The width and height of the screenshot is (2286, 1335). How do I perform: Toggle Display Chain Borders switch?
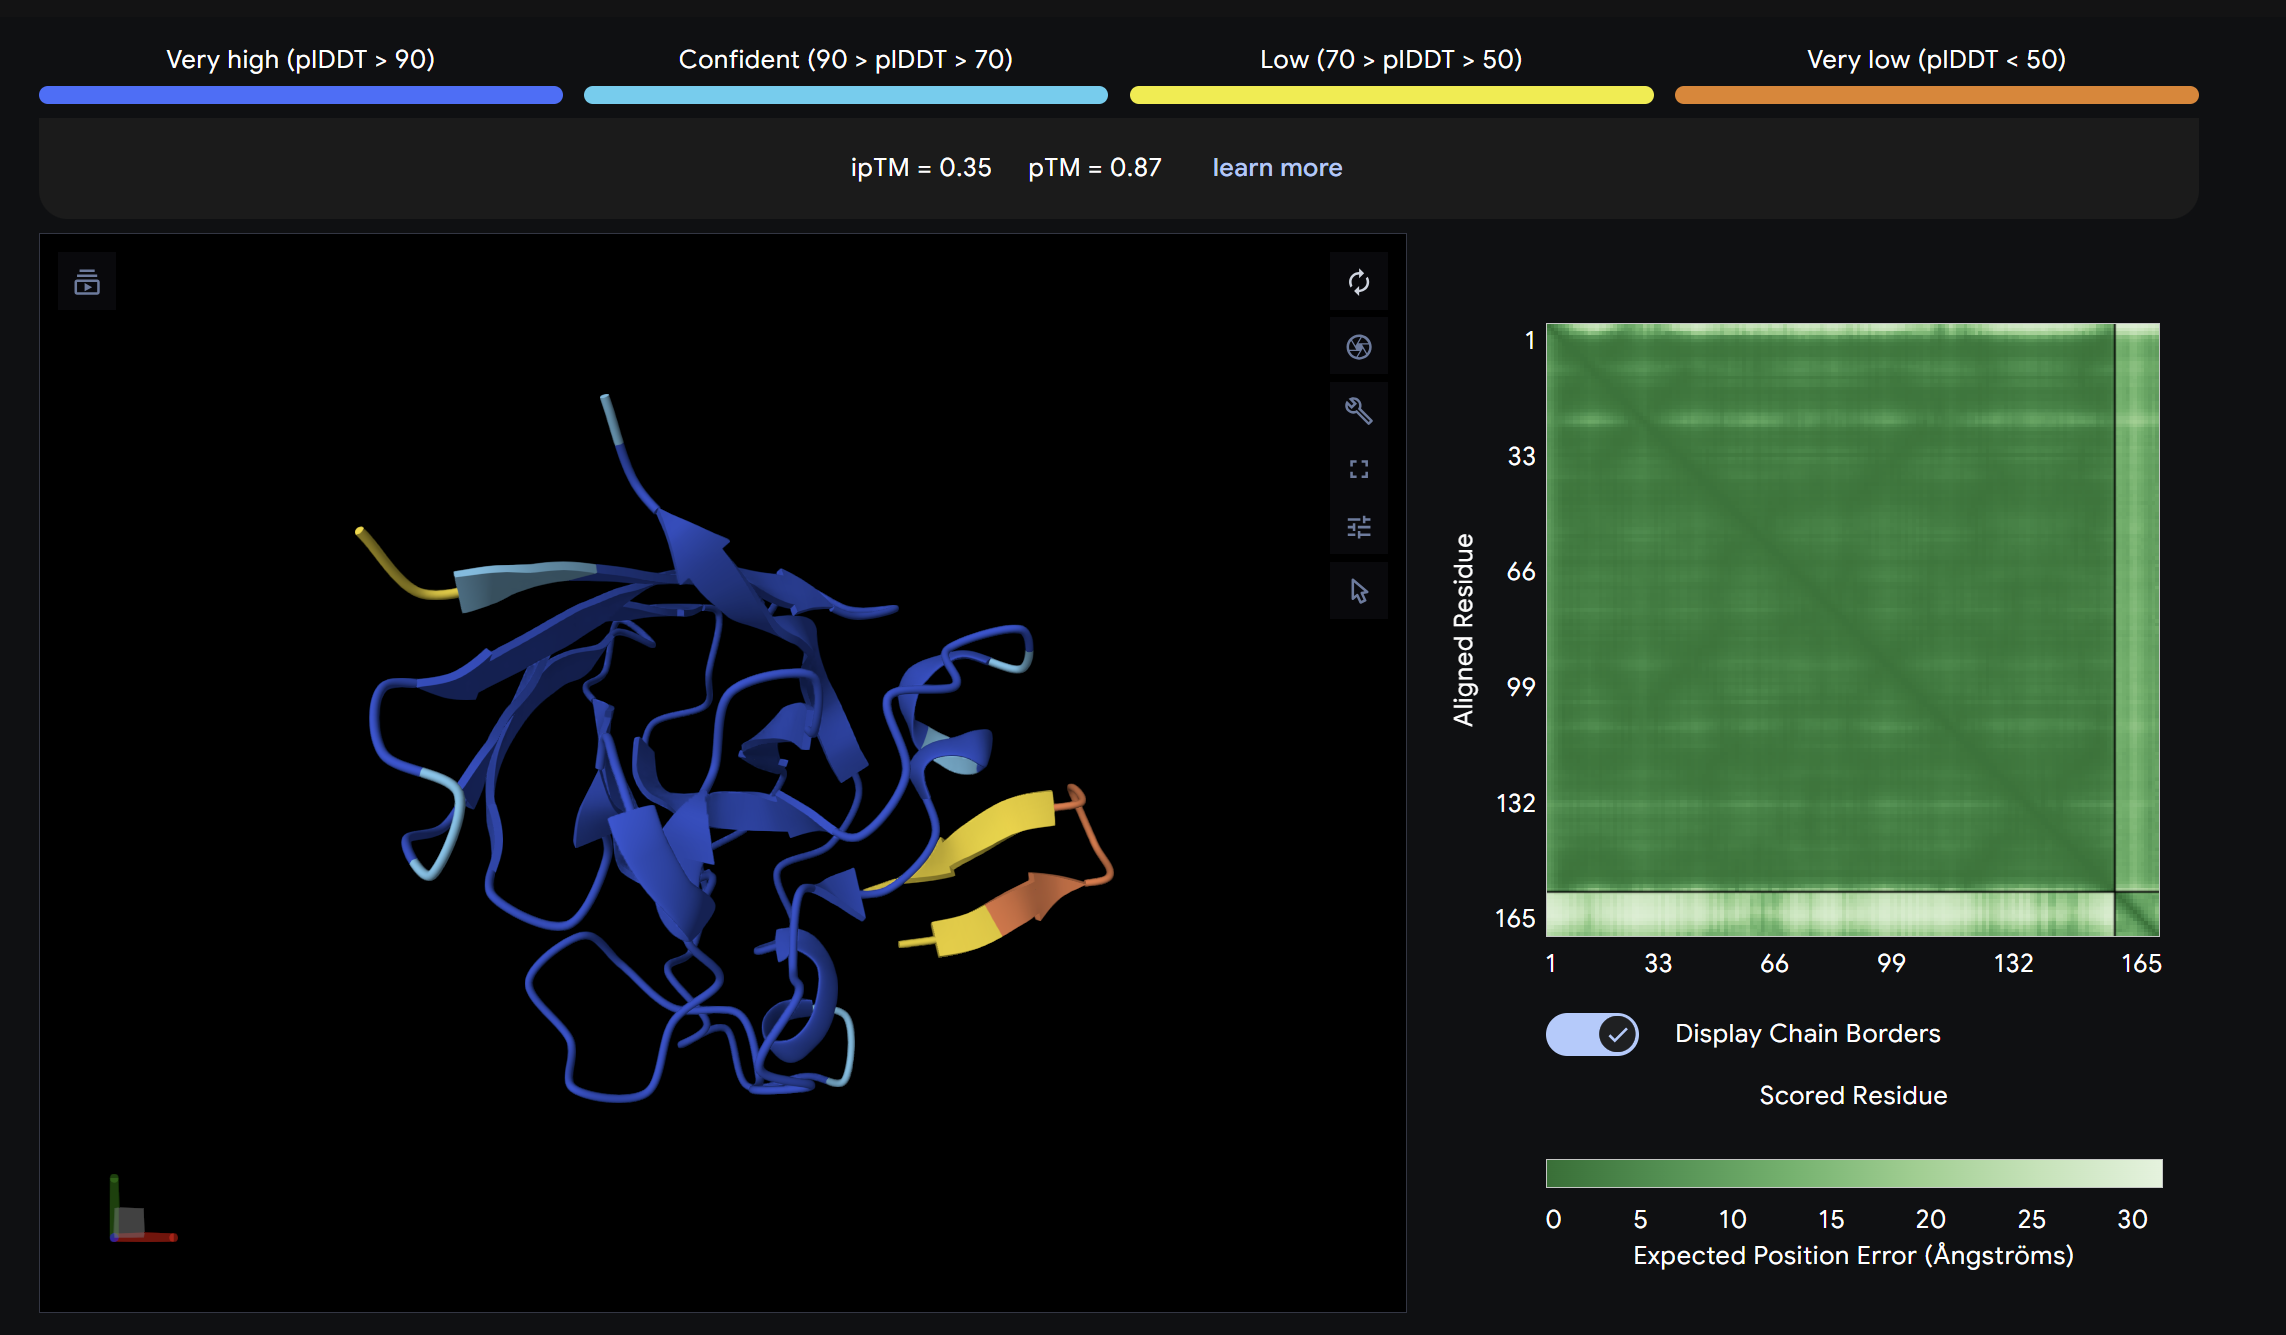pyautogui.click(x=1592, y=1034)
